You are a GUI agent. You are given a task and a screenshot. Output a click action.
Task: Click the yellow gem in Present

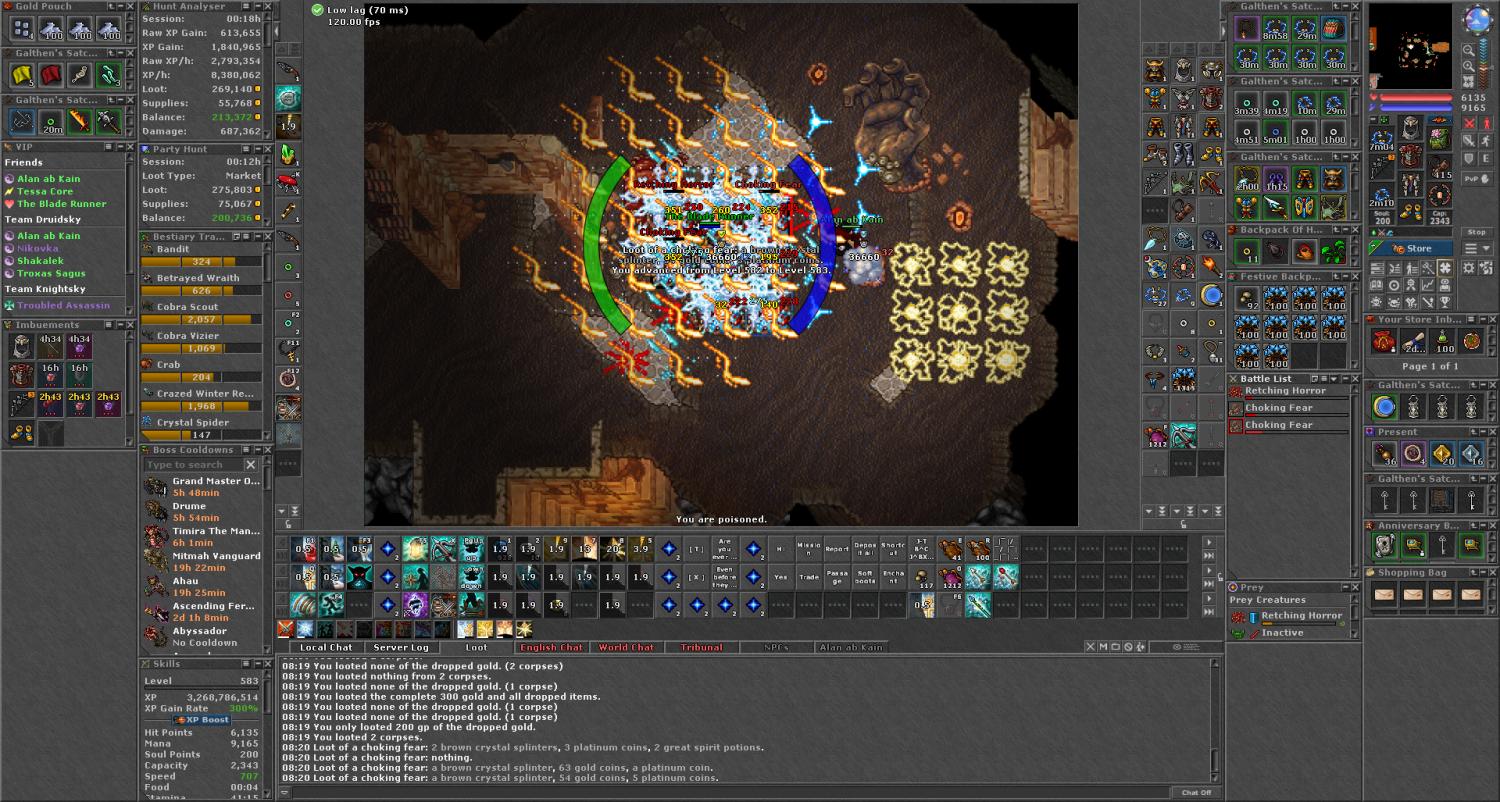(x=1442, y=453)
